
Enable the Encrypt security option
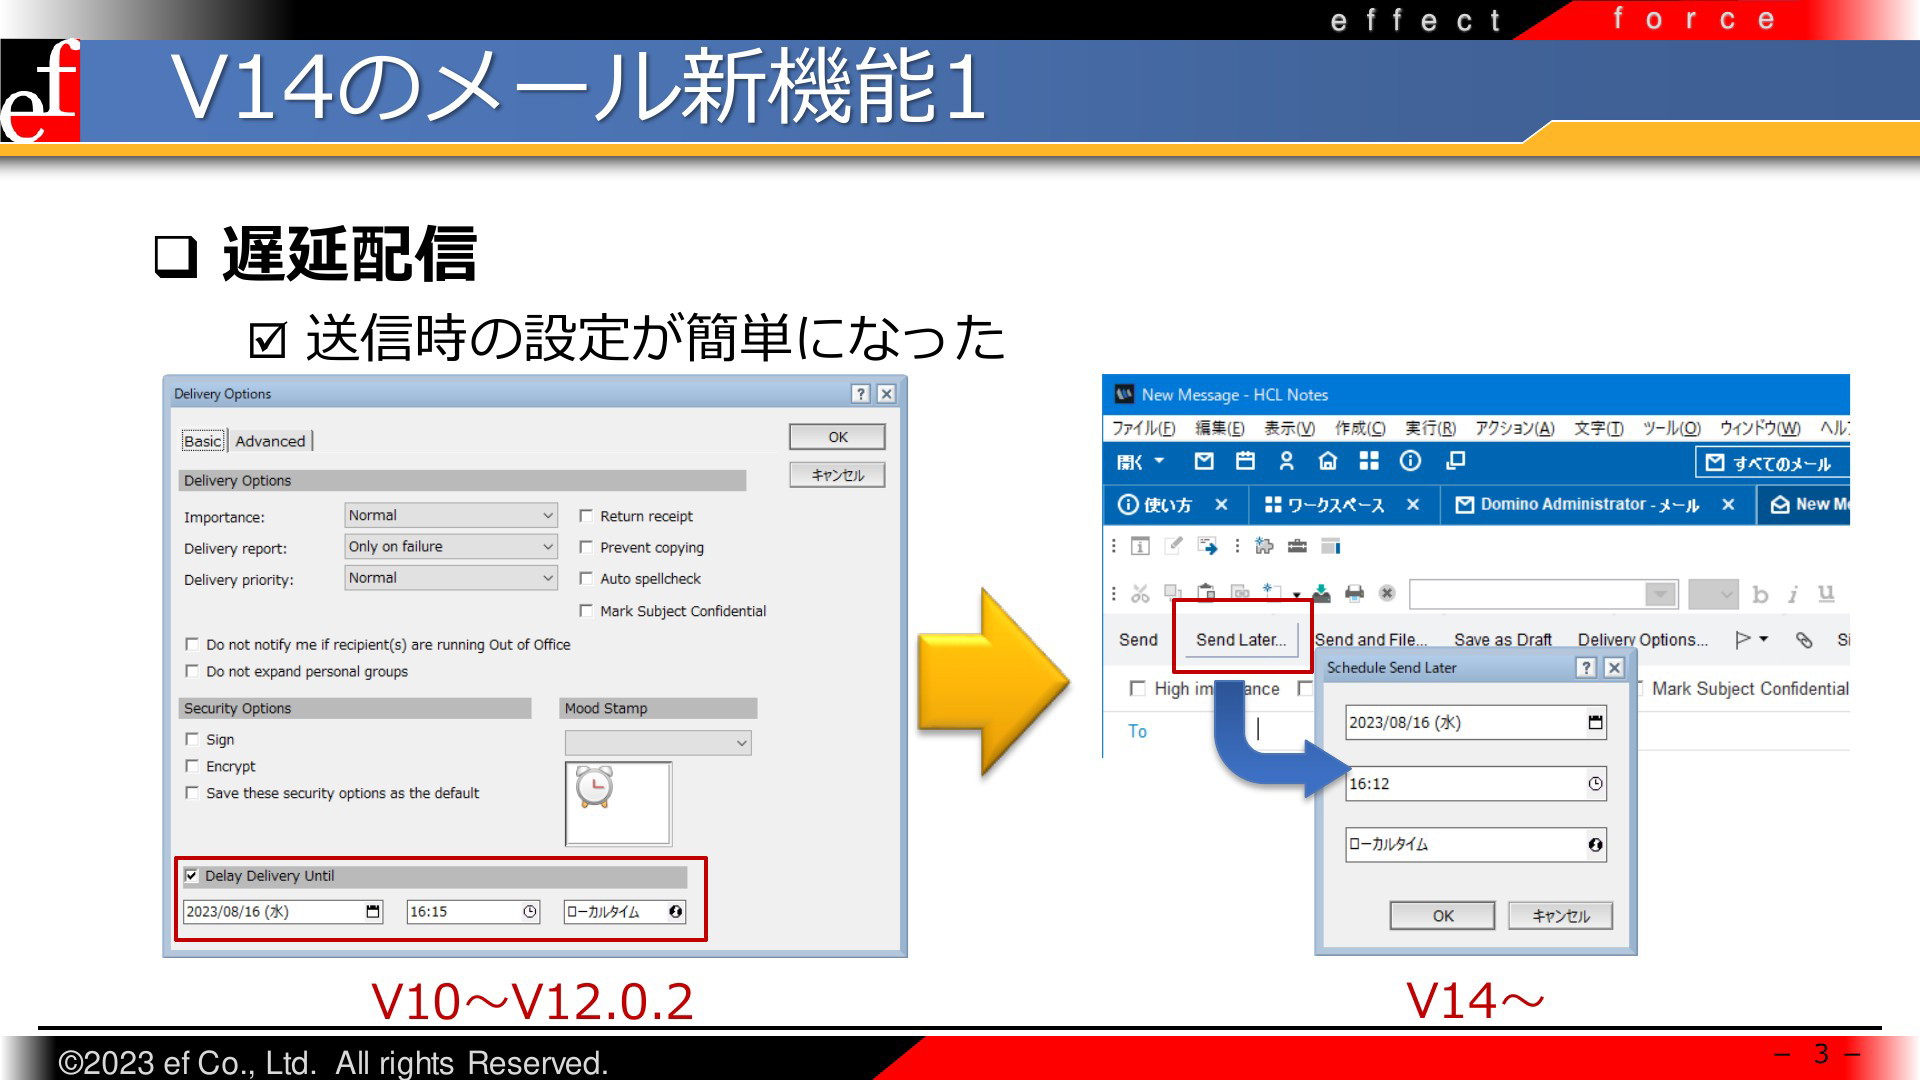point(192,766)
